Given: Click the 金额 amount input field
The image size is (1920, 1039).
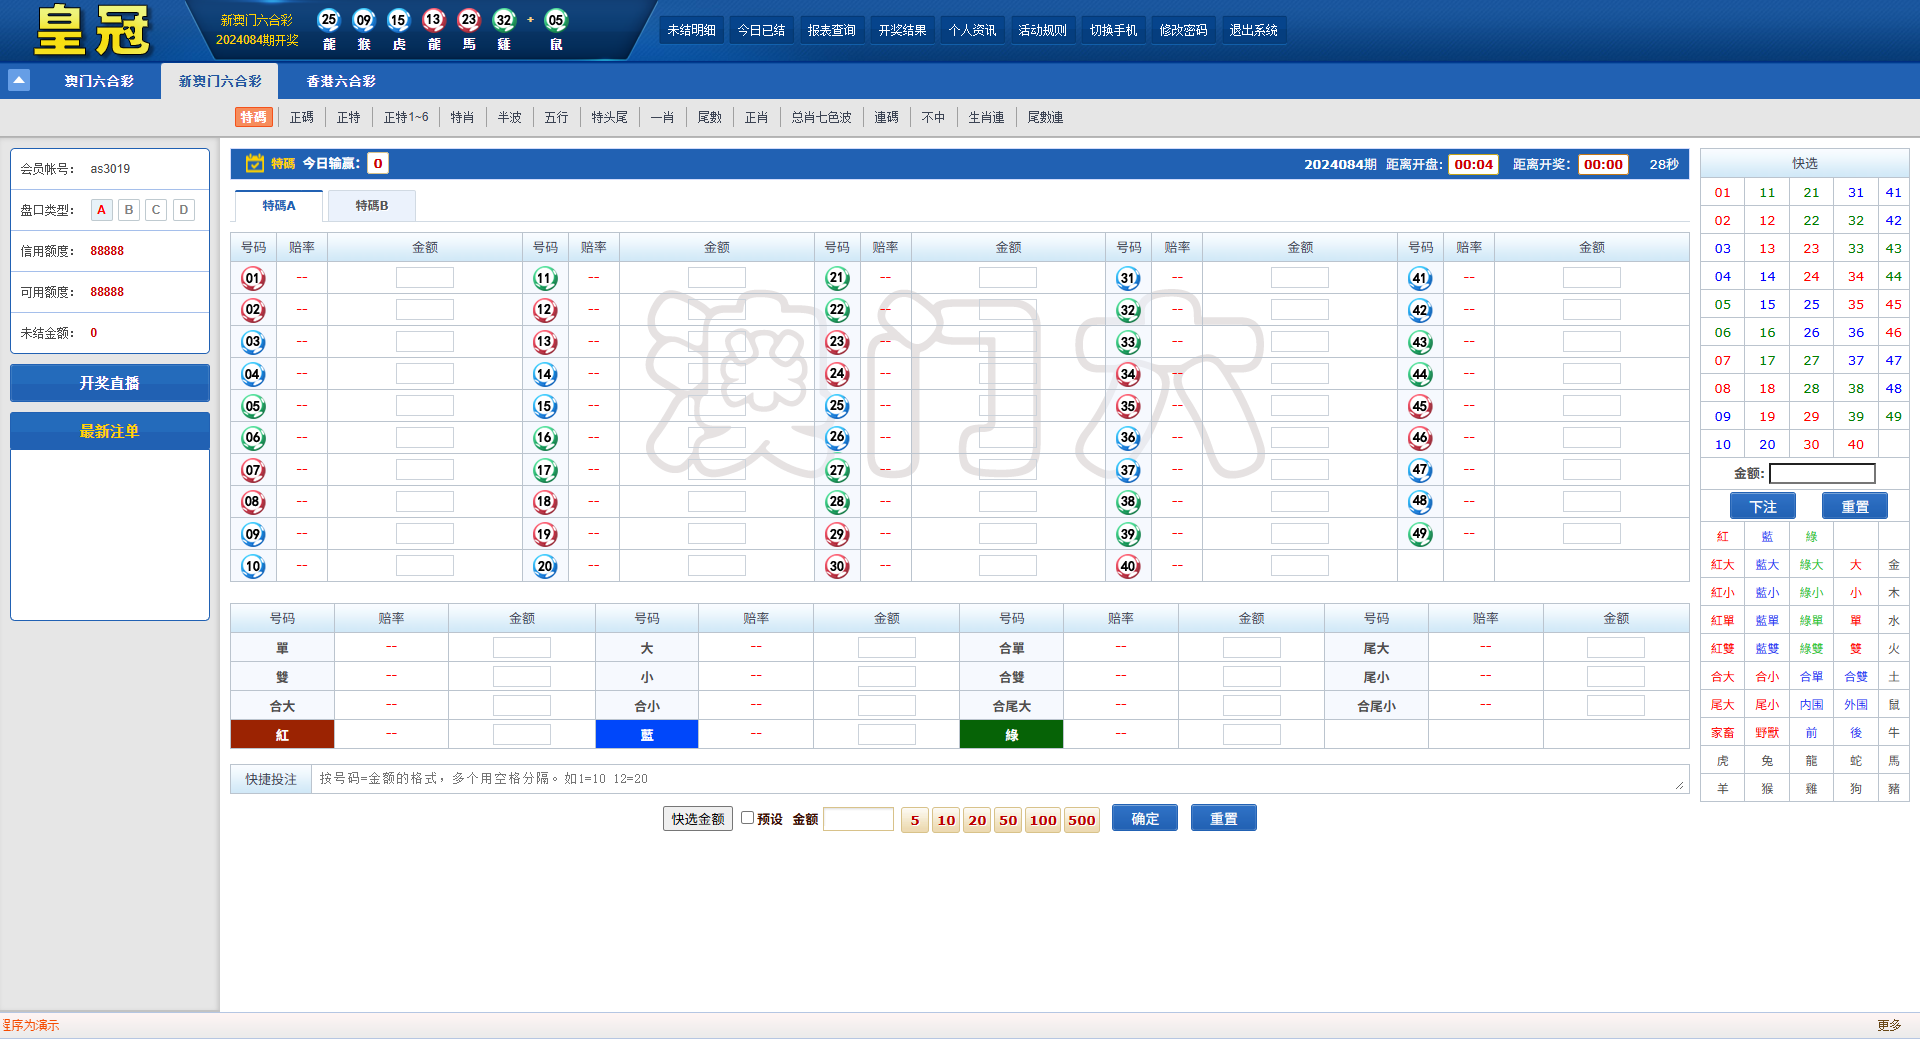Looking at the screenshot, I should [x=858, y=818].
